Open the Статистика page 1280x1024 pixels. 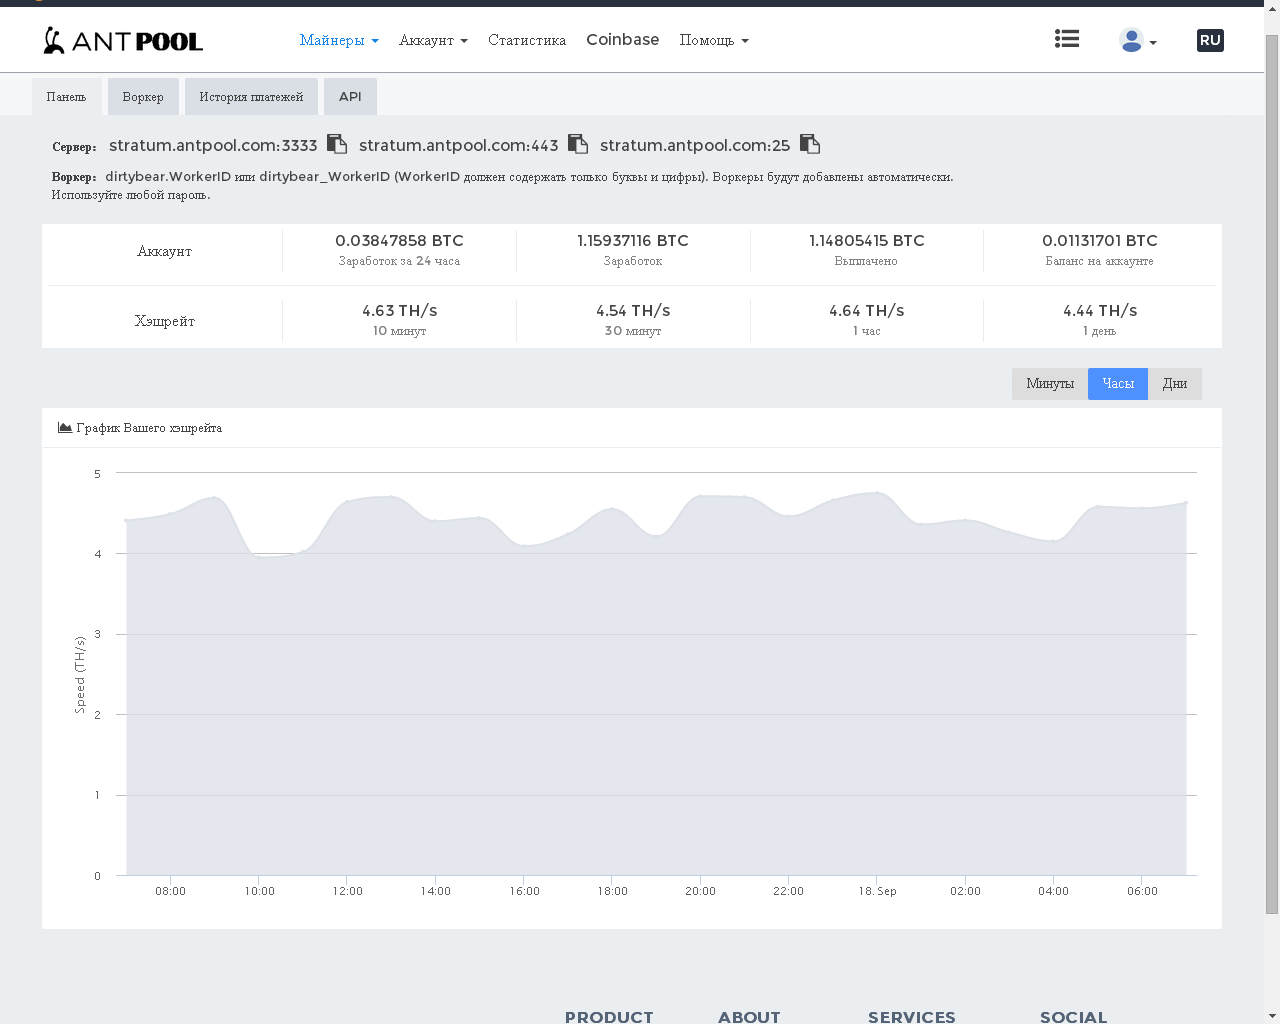tap(527, 40)
